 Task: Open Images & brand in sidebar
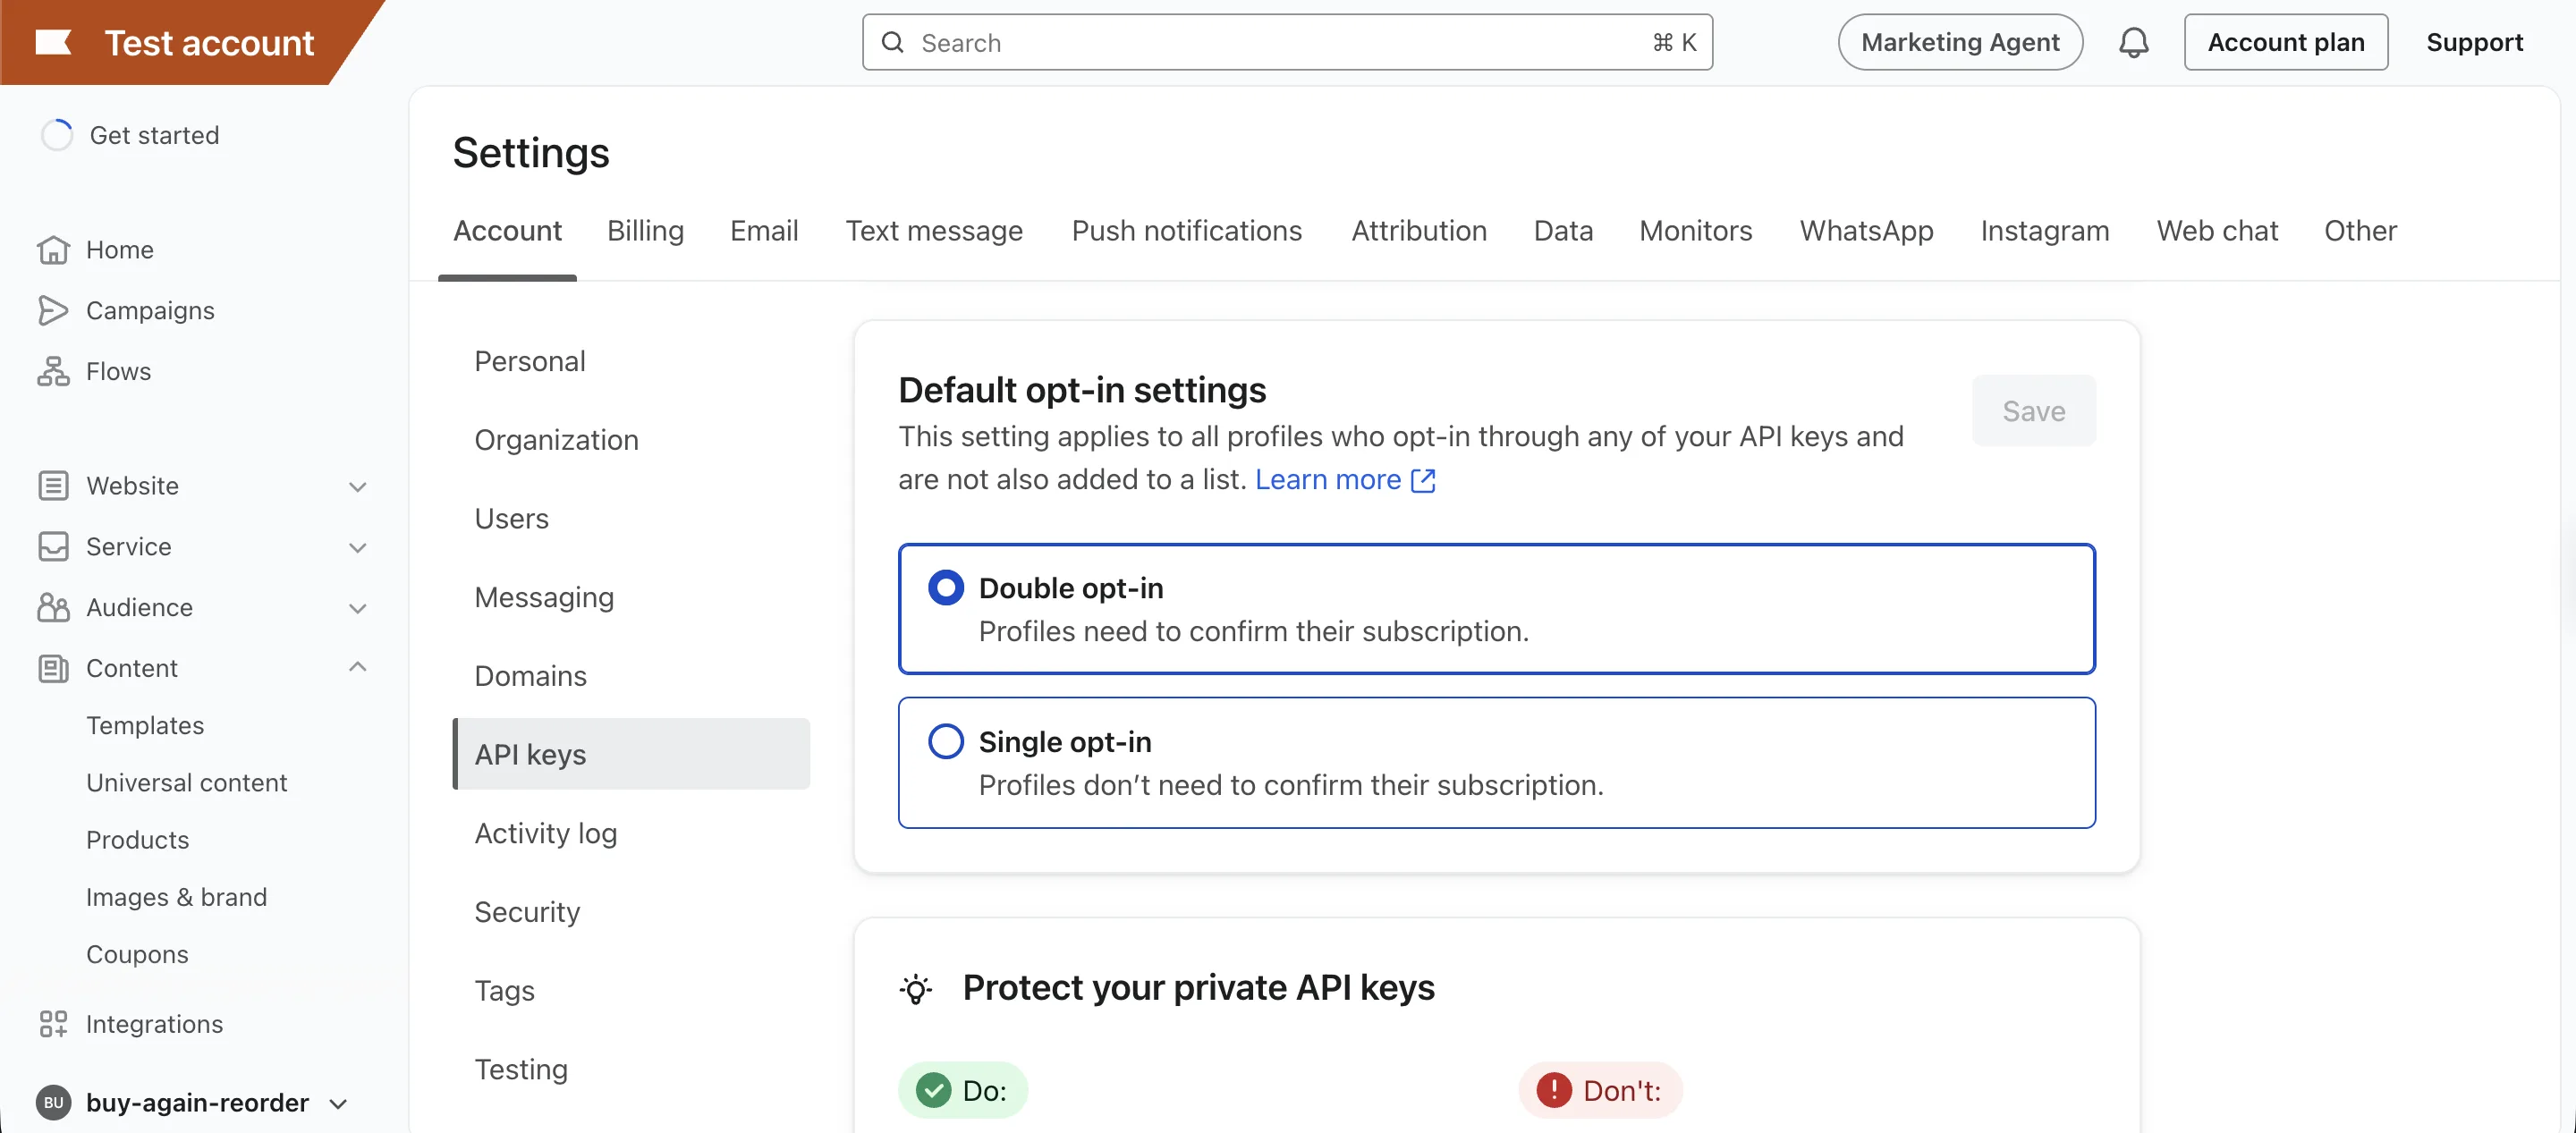pos(176,897)
